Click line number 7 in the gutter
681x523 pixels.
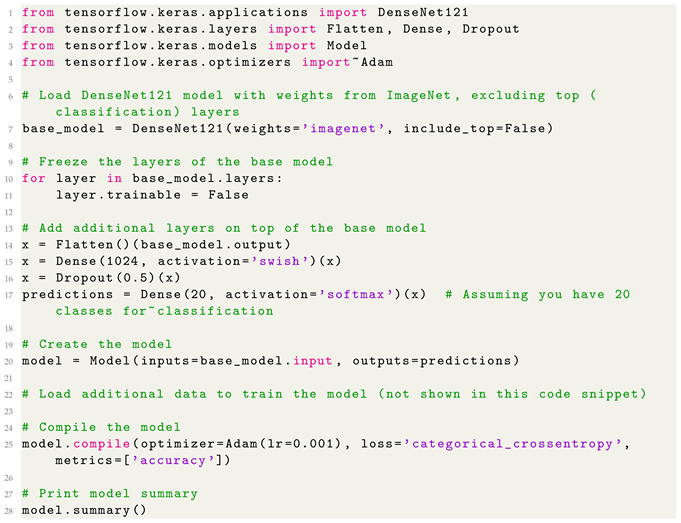[10, 129]
